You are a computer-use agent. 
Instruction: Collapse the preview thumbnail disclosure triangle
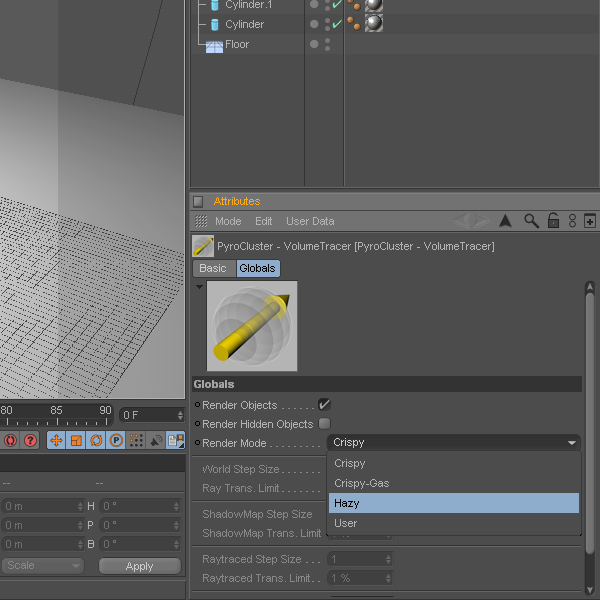click(199, 286)
